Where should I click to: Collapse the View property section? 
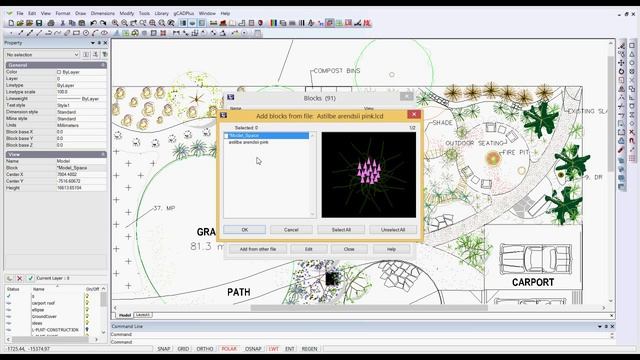(103, 155)
